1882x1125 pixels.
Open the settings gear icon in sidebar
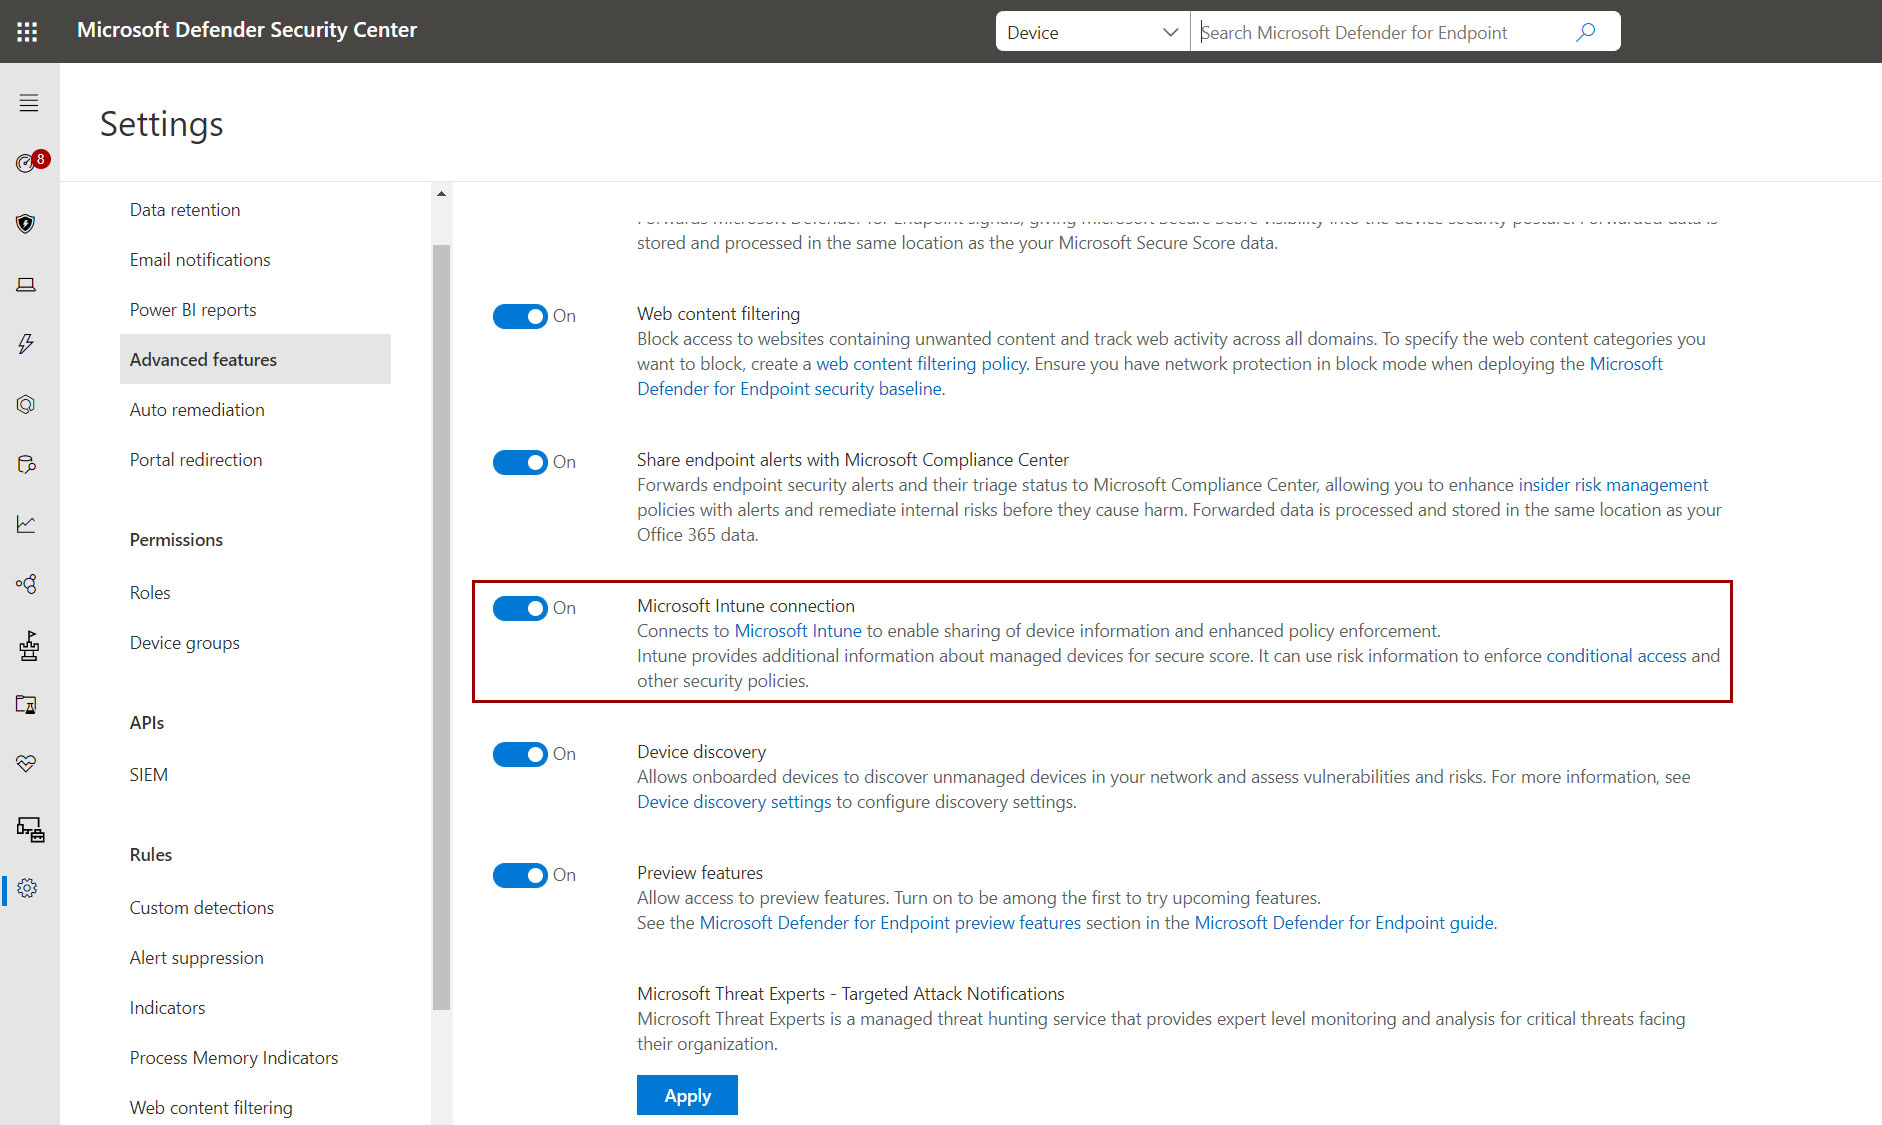(27, 888)
